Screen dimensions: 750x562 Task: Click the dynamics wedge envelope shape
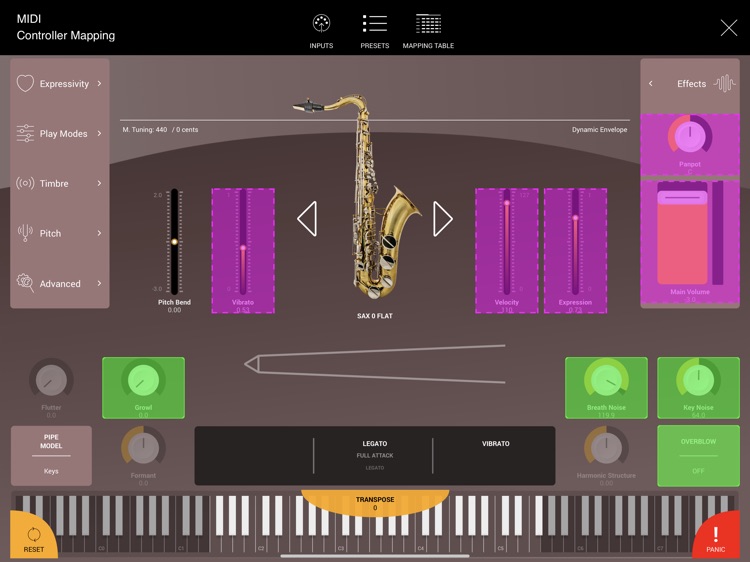(x=375, y=364)
